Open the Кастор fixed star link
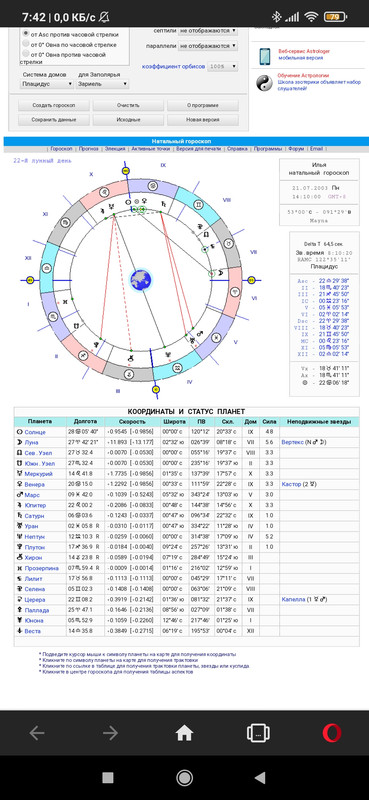Screen dimensions: 369x800 (x=291, y=484)
